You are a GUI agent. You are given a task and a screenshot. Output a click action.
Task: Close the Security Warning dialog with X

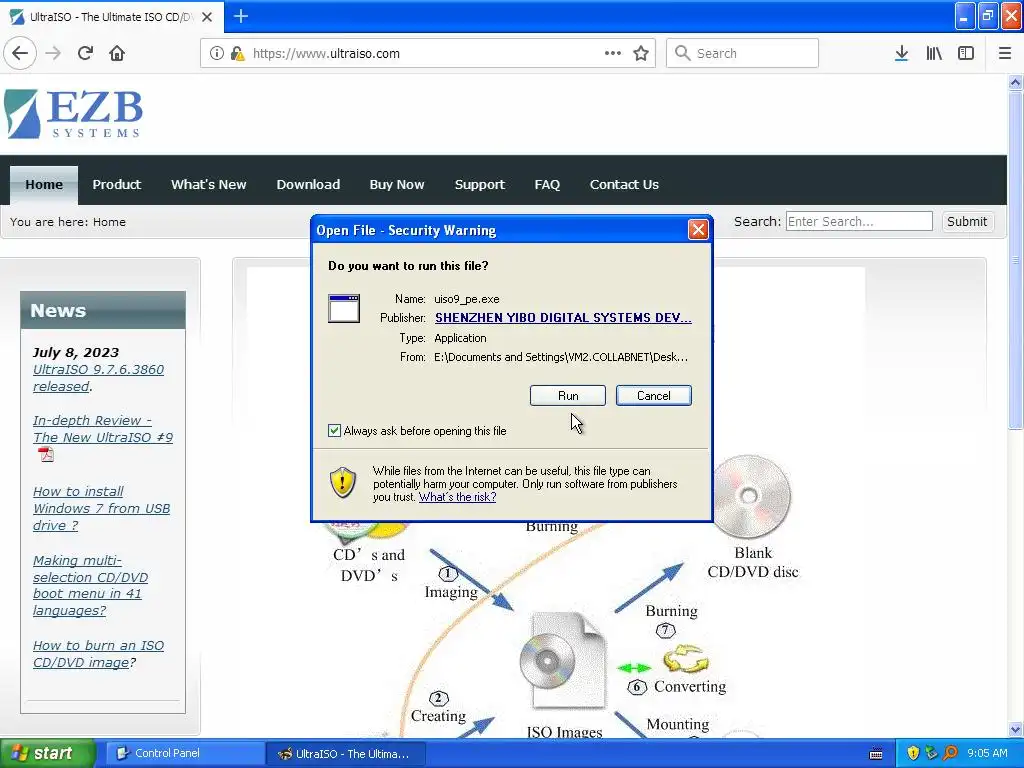(698, 229)
